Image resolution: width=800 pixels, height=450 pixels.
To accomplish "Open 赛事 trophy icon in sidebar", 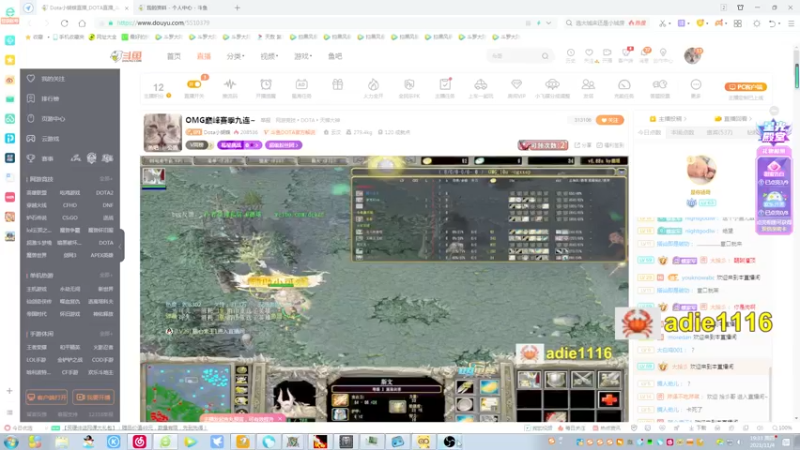I will (31, 158).
